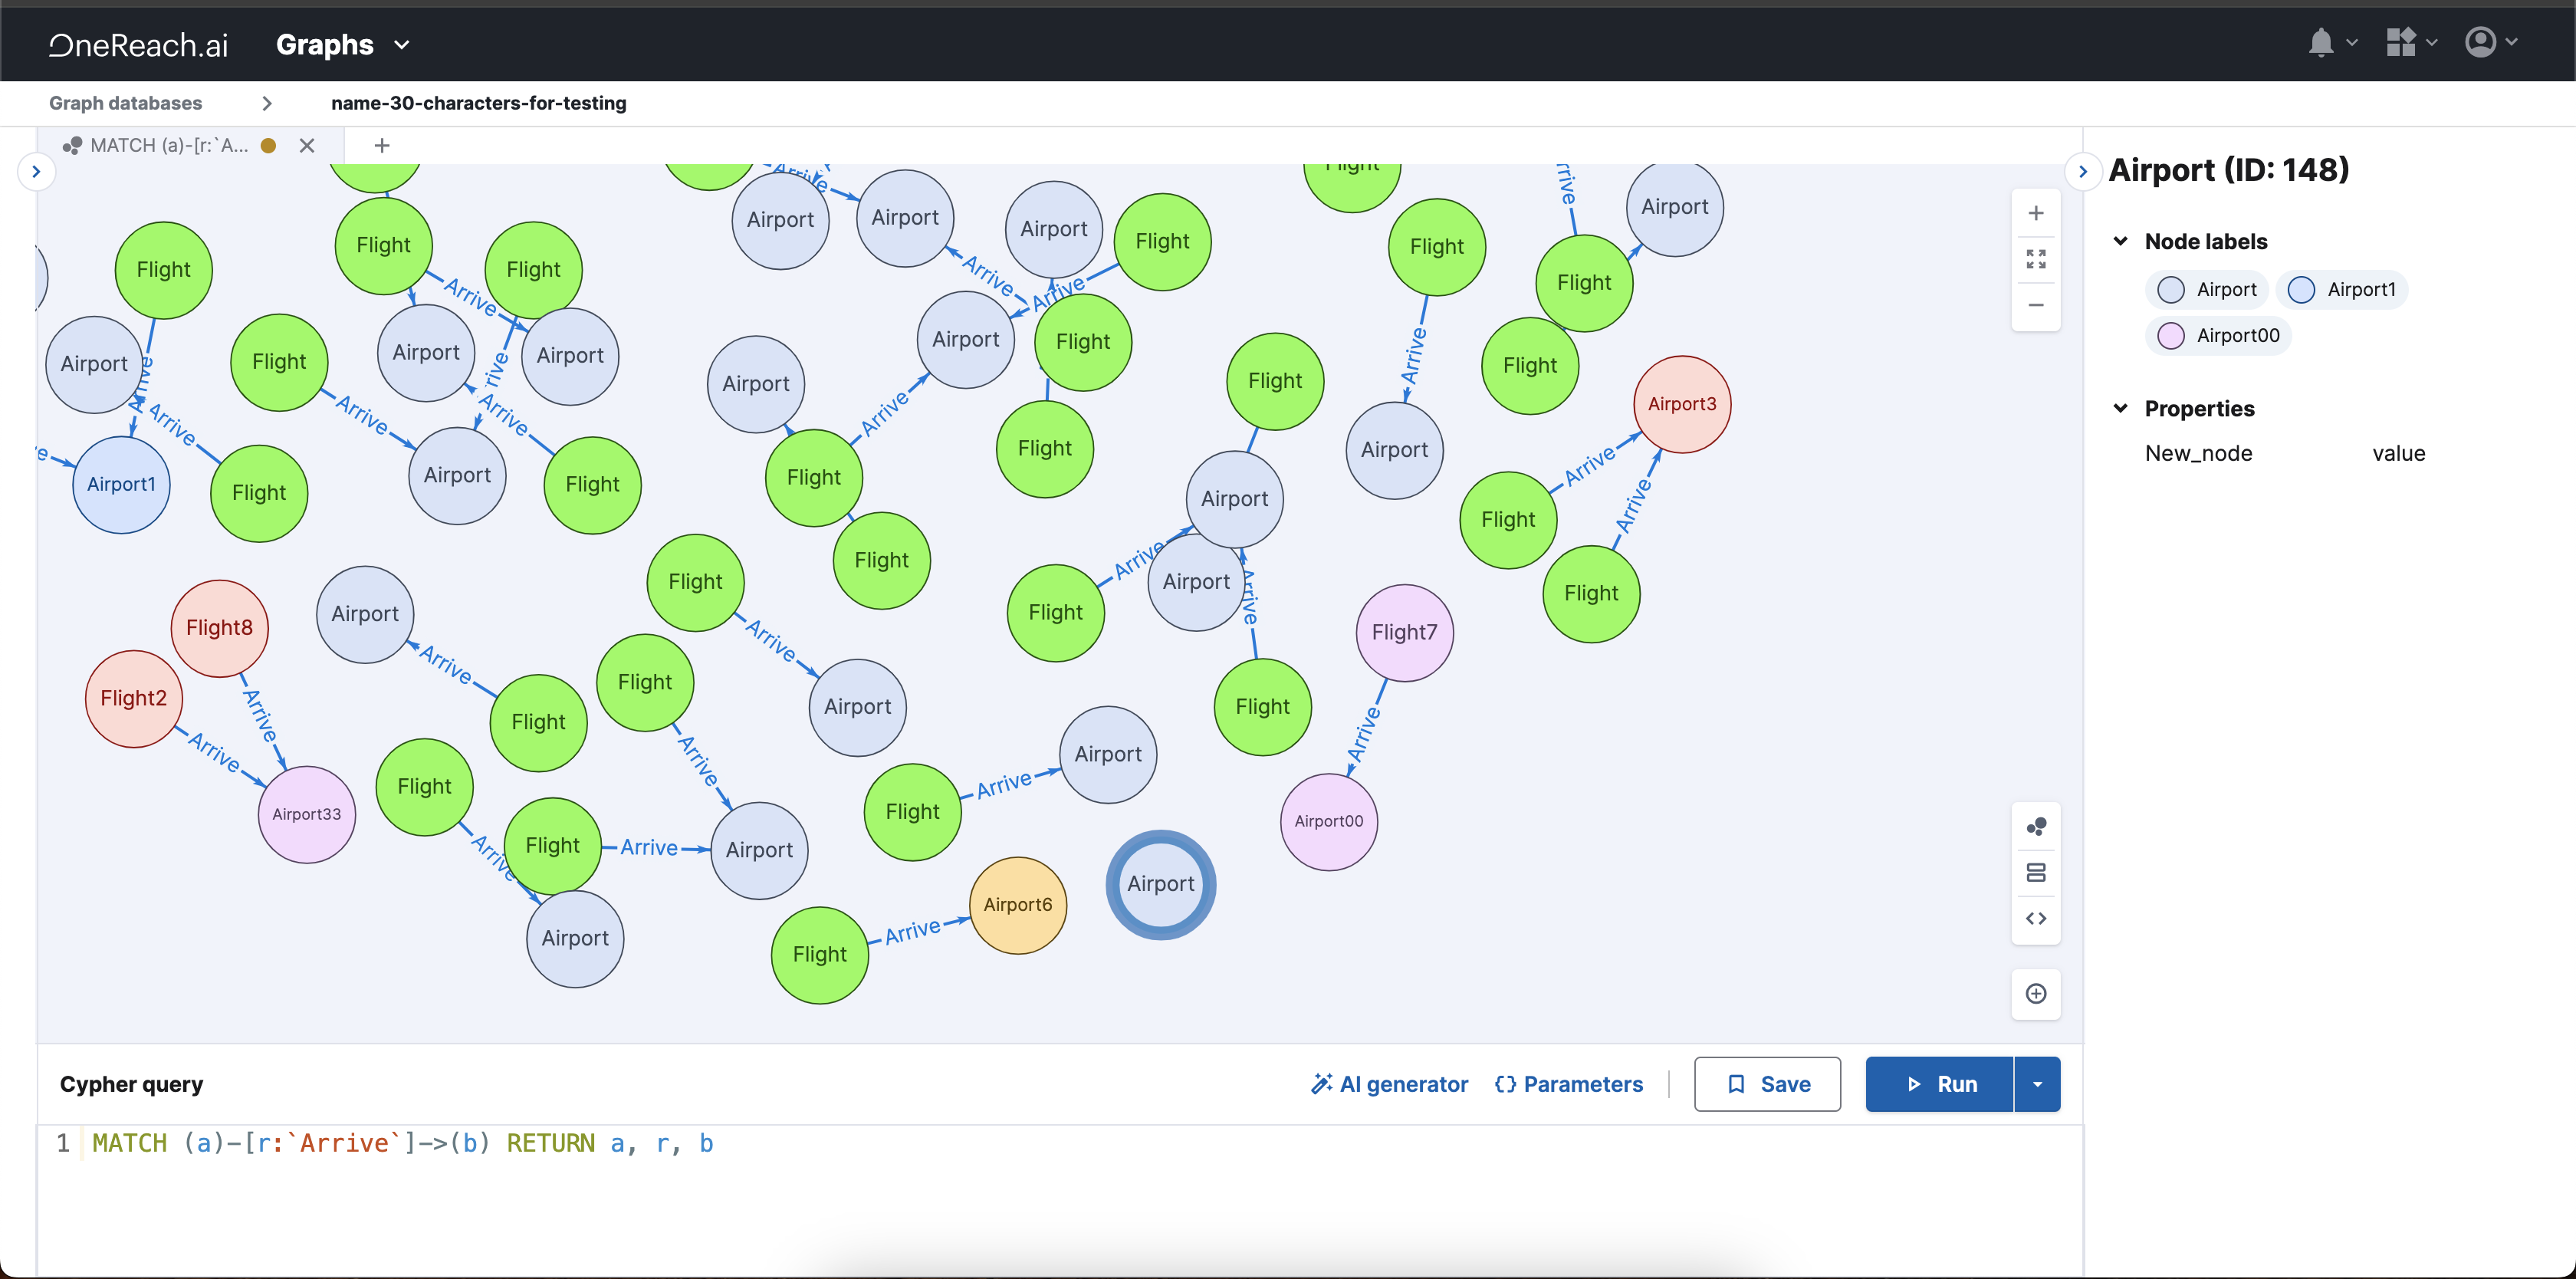Collapse the right details panel
2576x1279 pixels.
pos(2083,172)
